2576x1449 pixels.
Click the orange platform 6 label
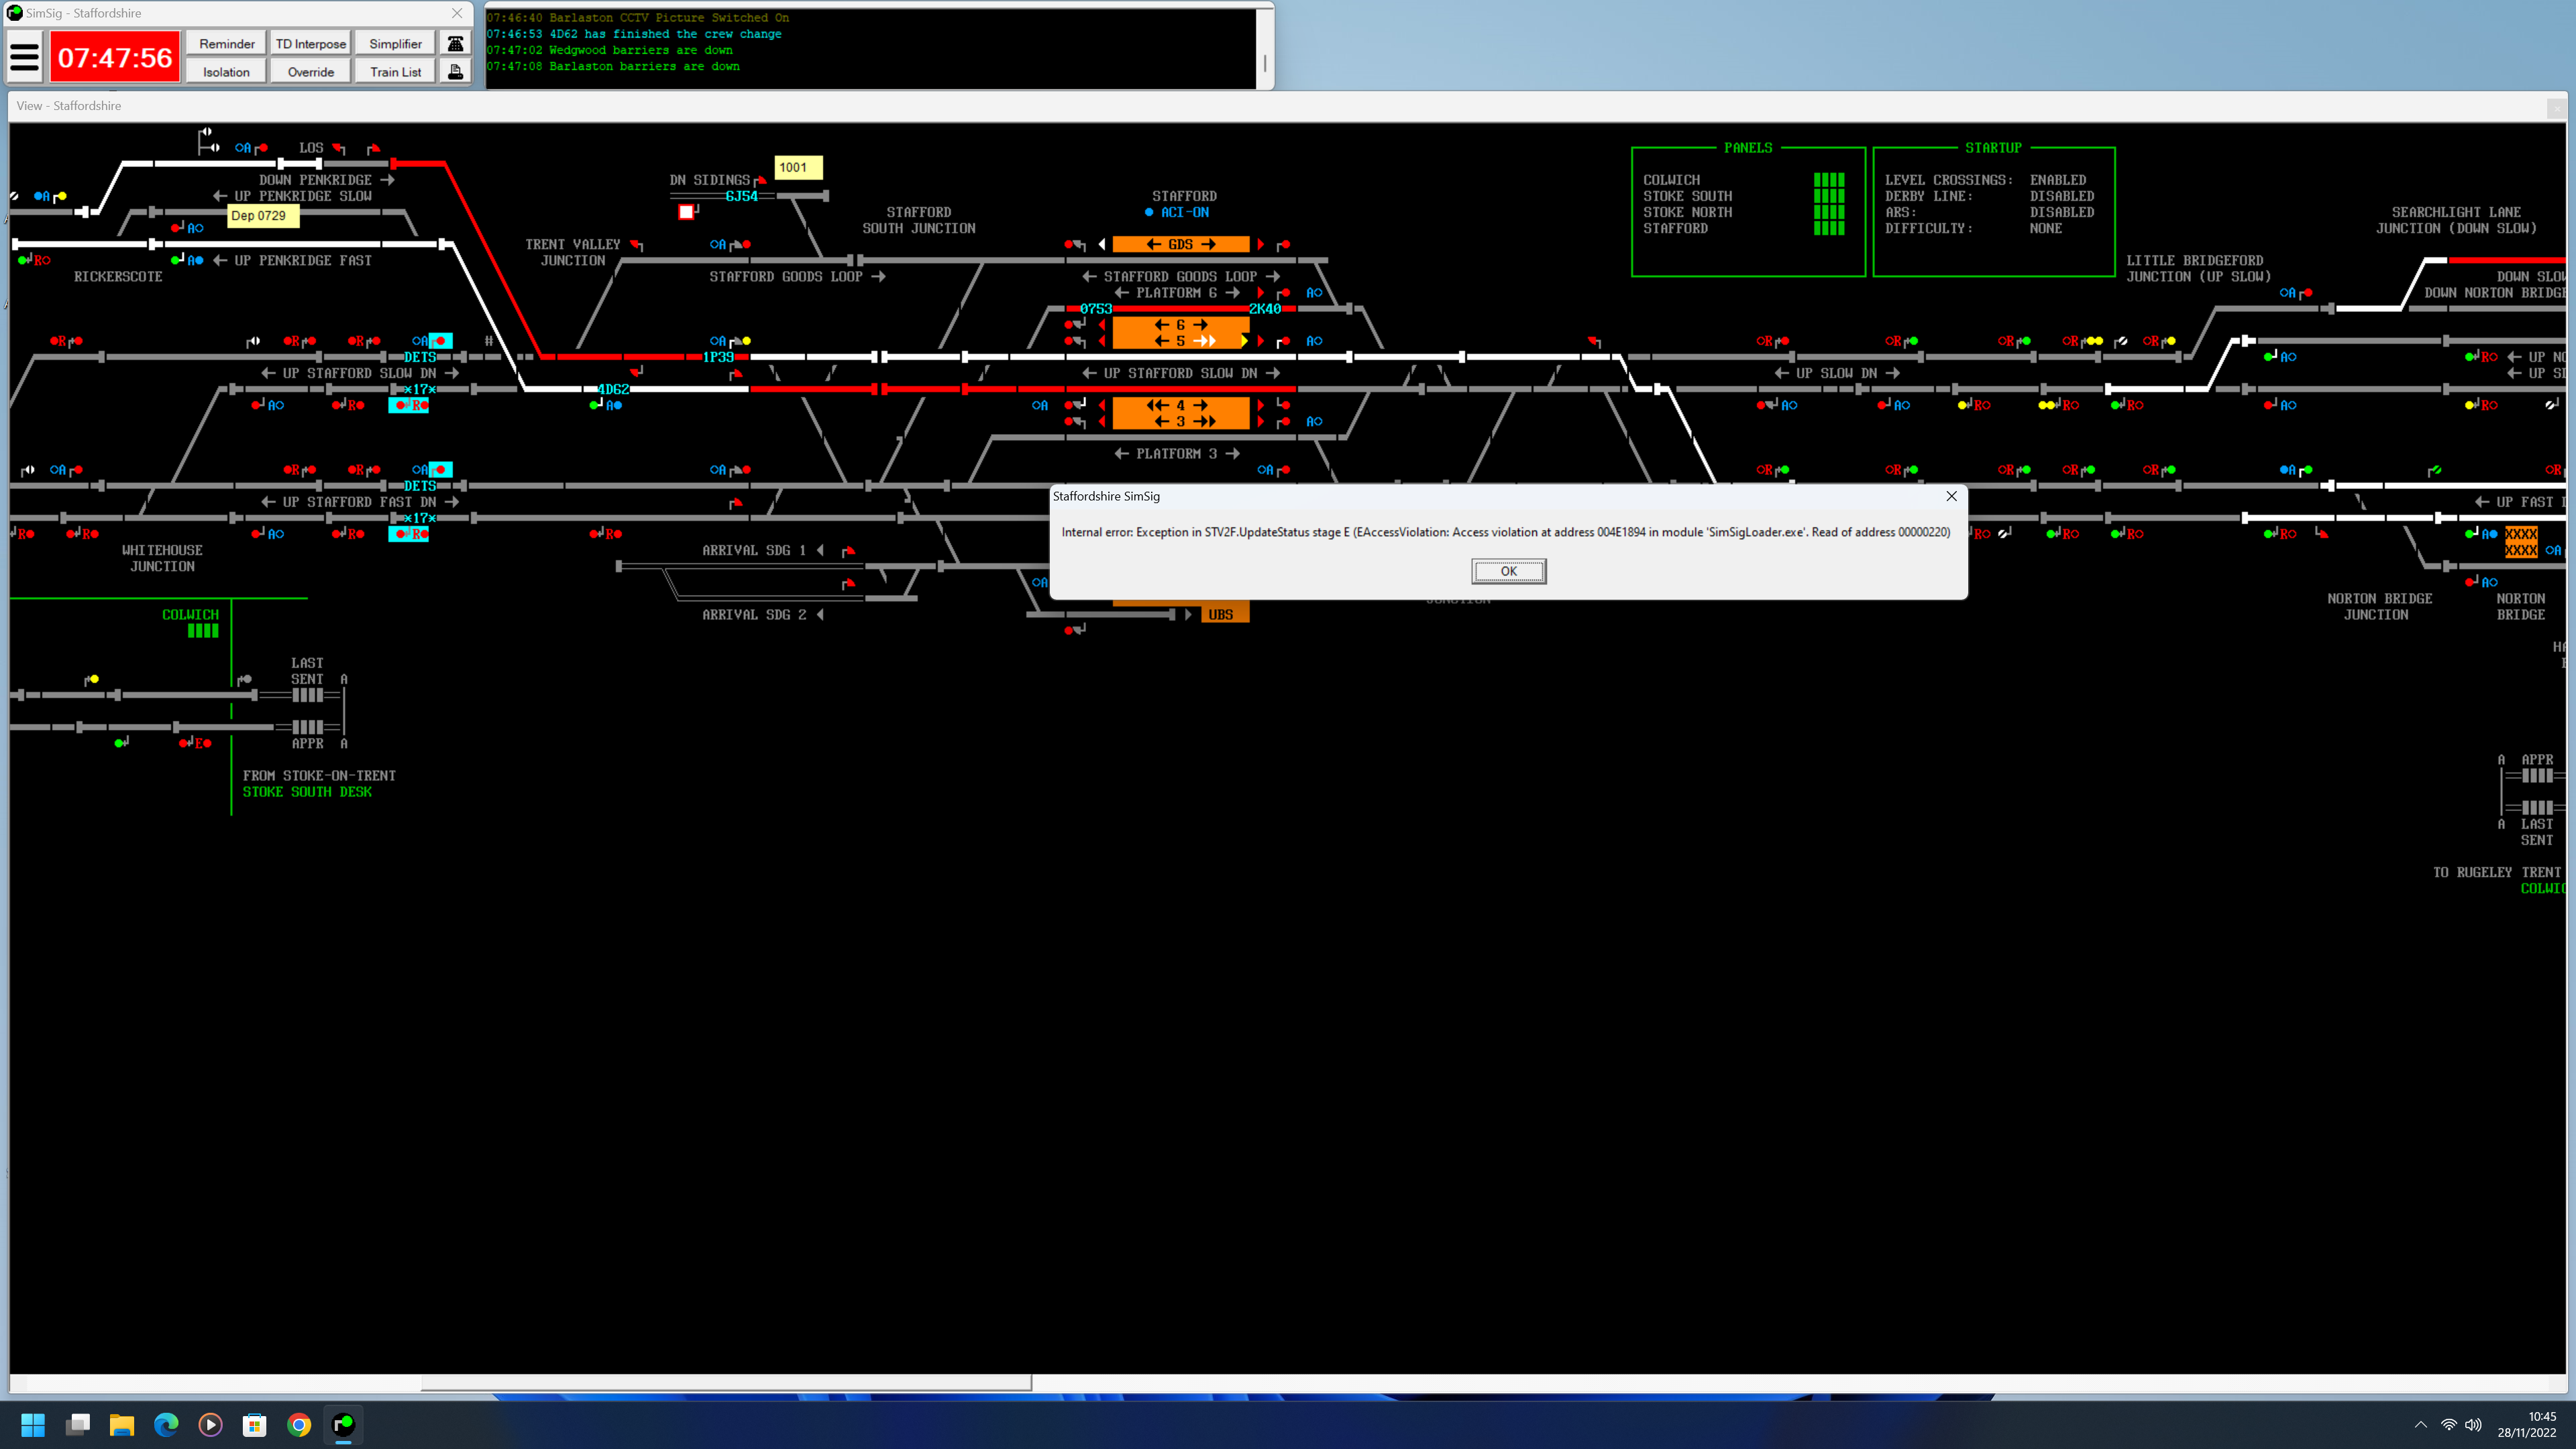click(x=1181, y=325)
